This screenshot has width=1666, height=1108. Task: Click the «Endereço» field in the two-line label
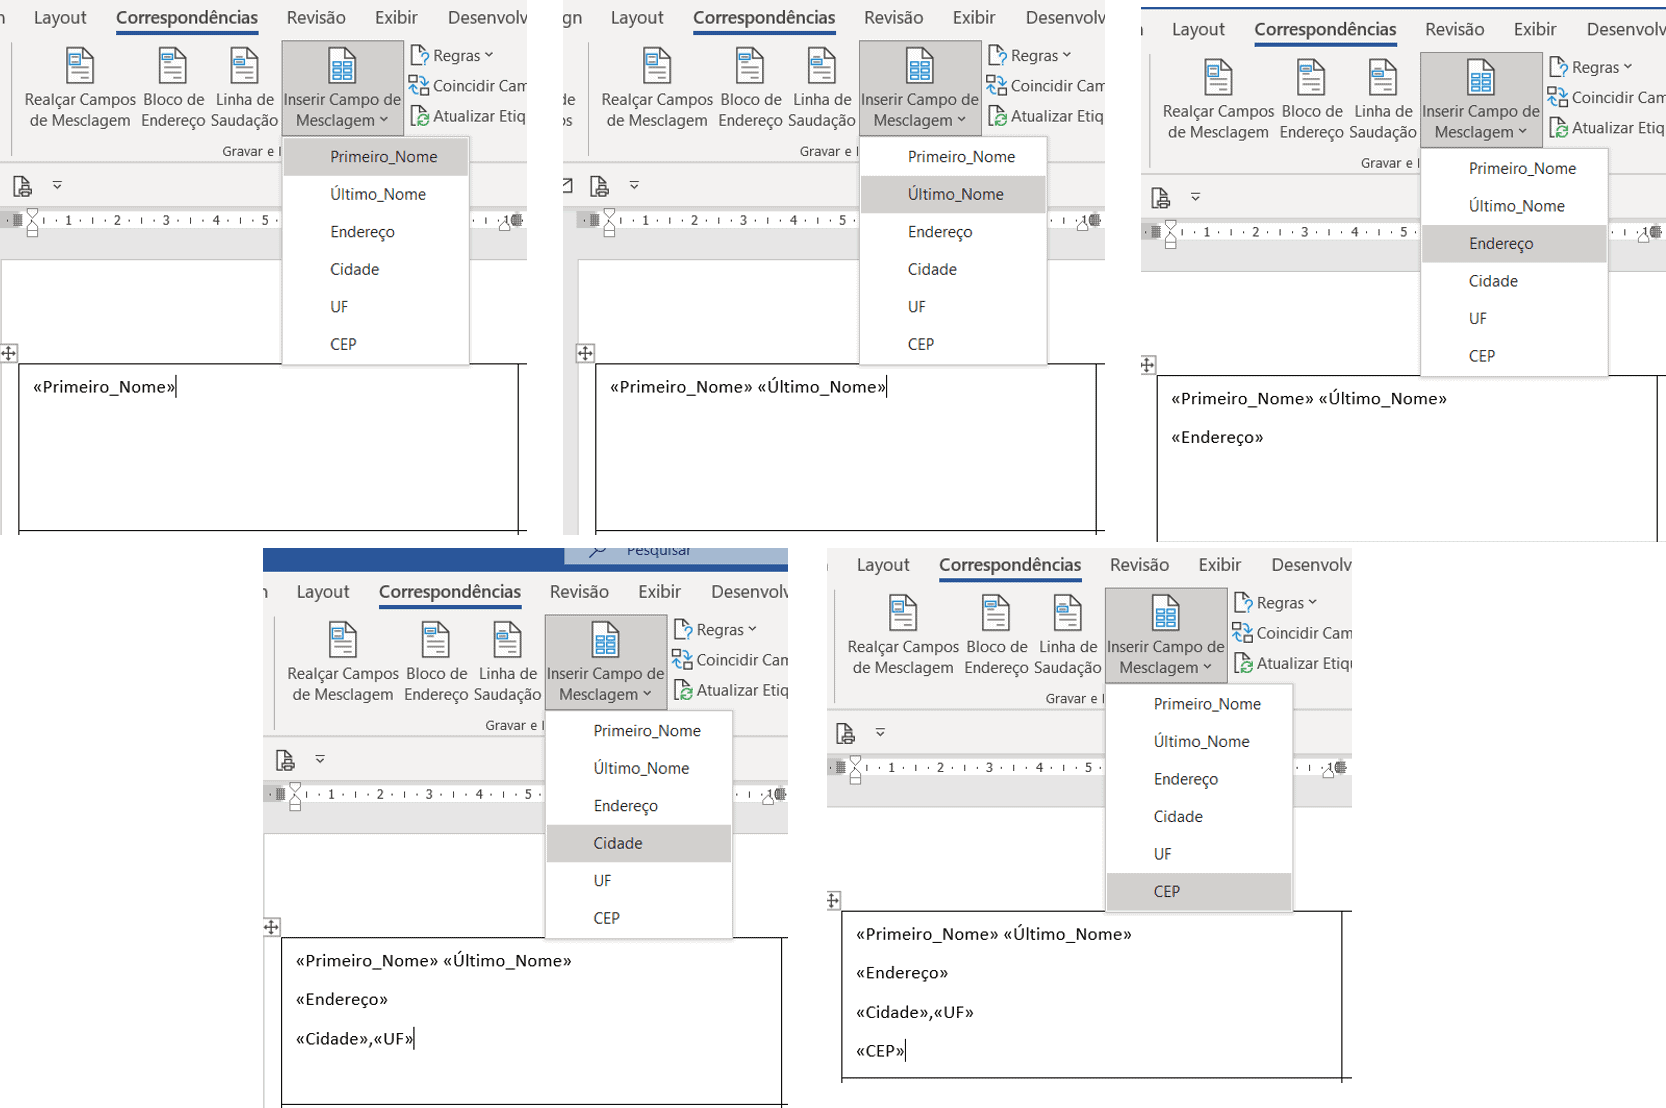point(1217,437)
